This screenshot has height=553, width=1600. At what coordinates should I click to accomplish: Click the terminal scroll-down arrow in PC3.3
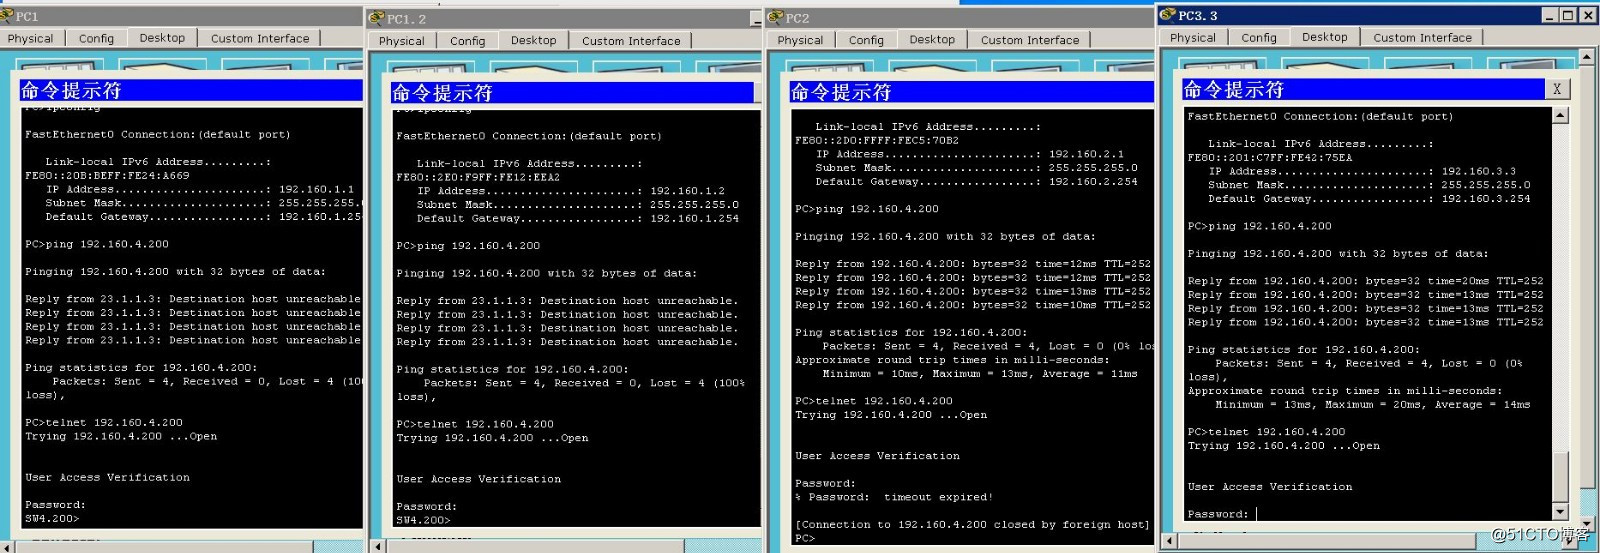[1560, 512]
